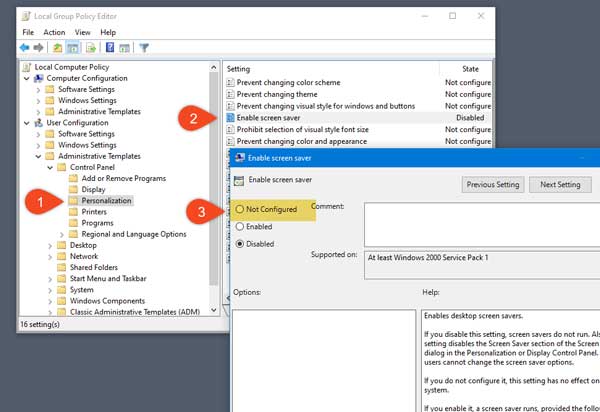Image resolution: width=600 pixels, height=412 pixels.
Task: Select the Enabled radio button
Action: 240,226
